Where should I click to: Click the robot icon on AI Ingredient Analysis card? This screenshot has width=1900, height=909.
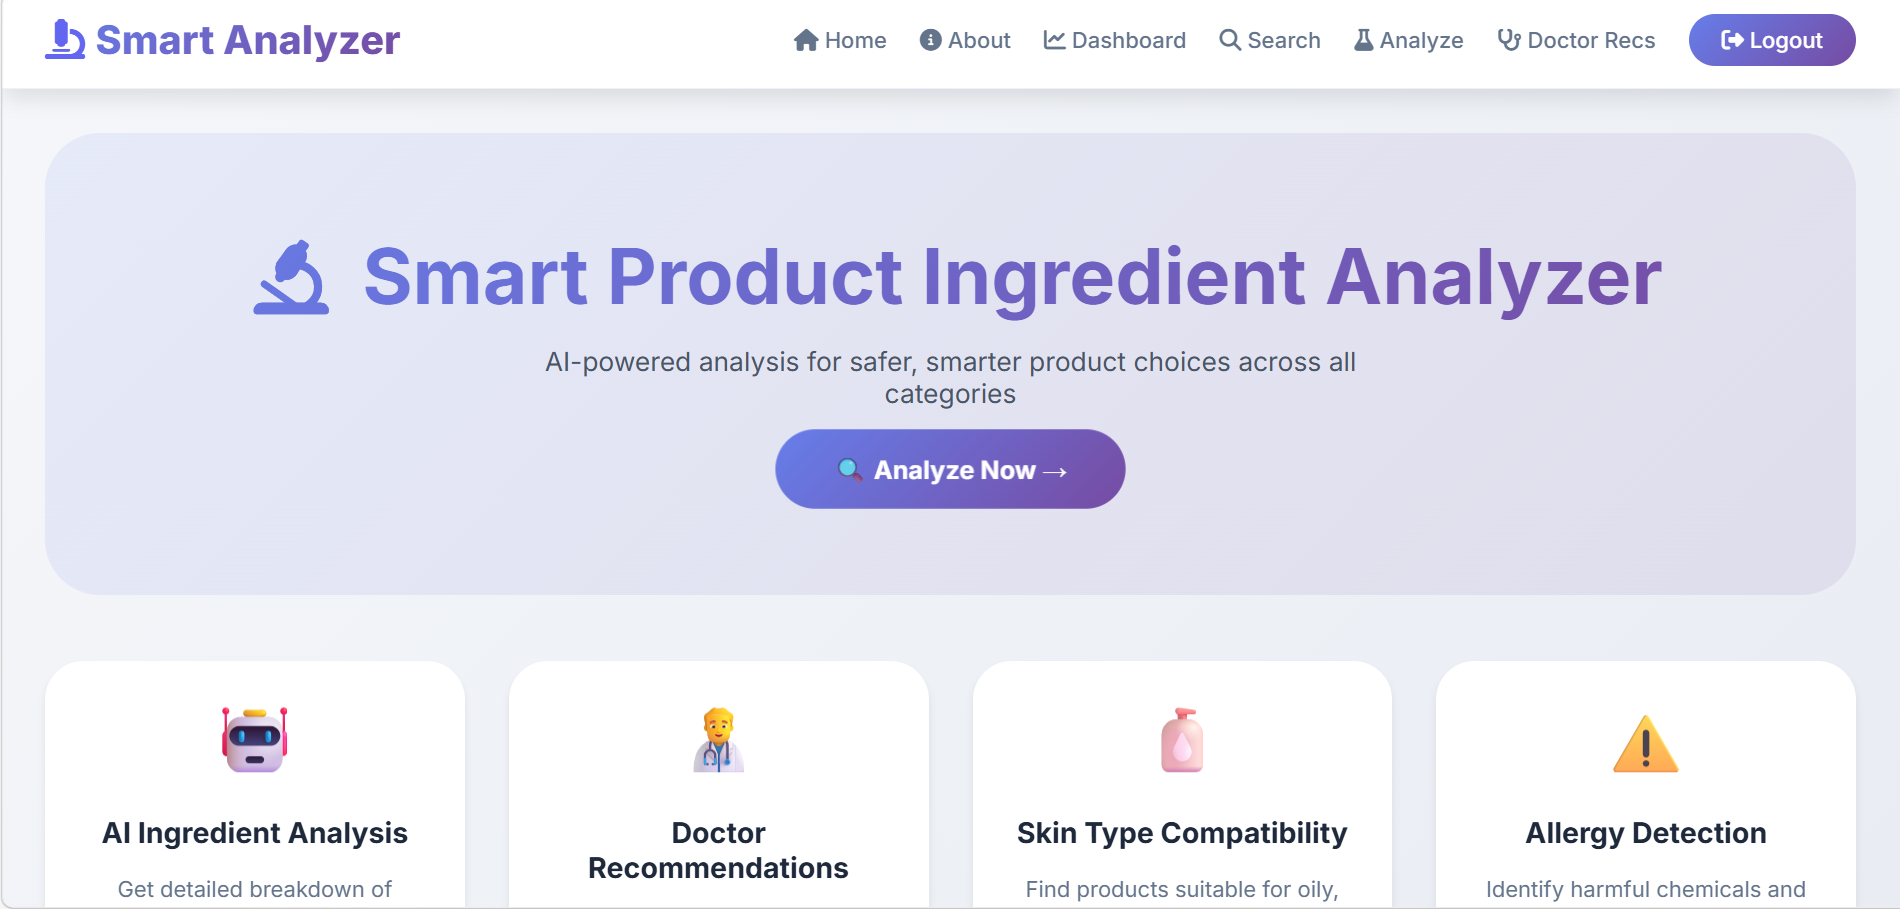tap(253, 742)
